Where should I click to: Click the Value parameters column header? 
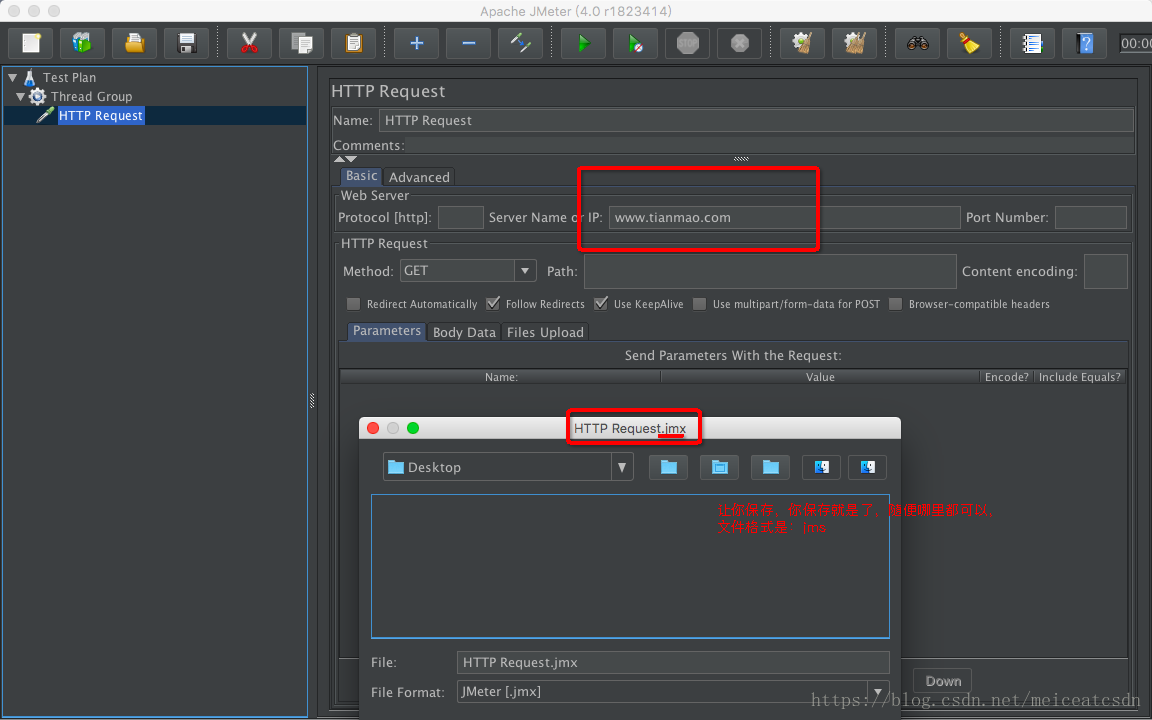pyautogui.click(x=820, y=377)
